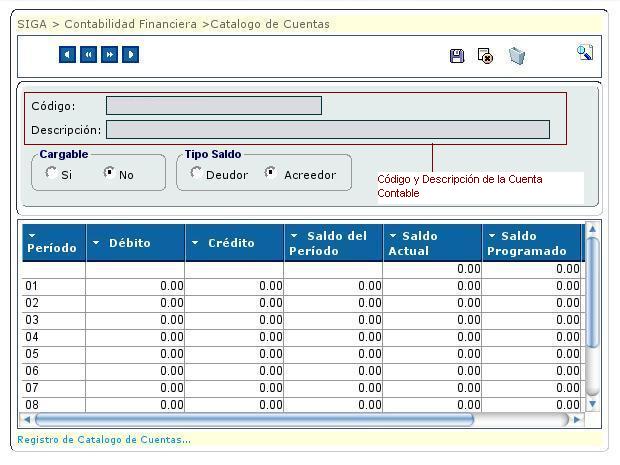Select the Cargable No radio button
620x465 pixels.
click(109, 173)
